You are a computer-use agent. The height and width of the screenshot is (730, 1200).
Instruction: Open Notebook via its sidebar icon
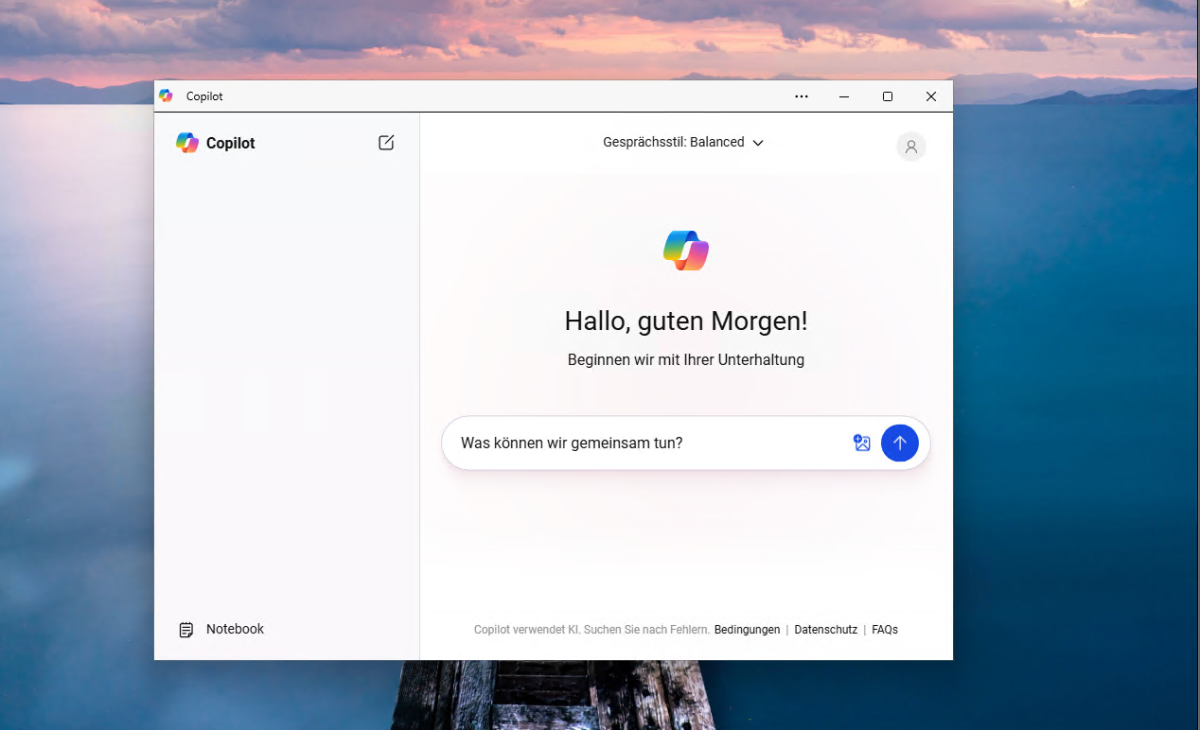186,629
